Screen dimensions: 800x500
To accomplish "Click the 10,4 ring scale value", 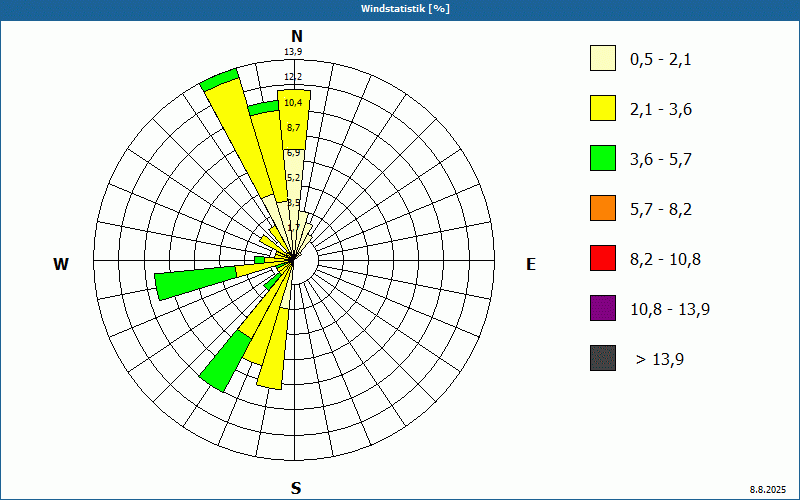I will (293, 103).
